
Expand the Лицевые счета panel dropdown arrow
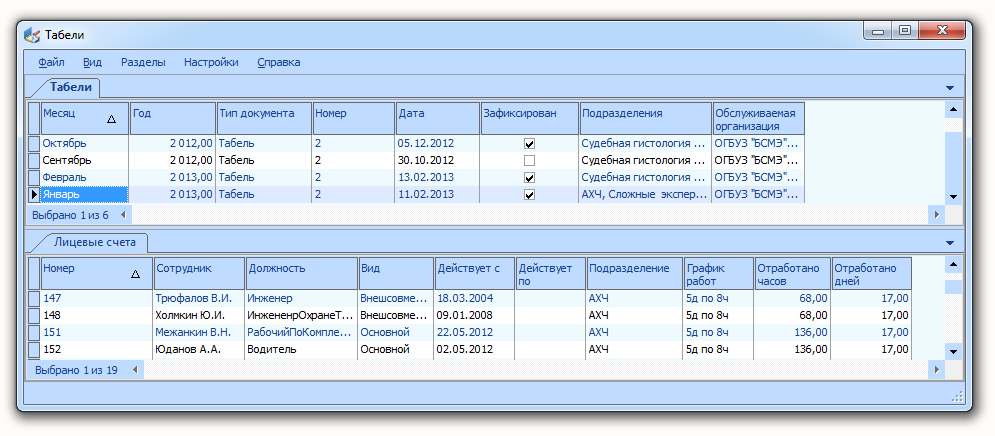click(950, 242)
